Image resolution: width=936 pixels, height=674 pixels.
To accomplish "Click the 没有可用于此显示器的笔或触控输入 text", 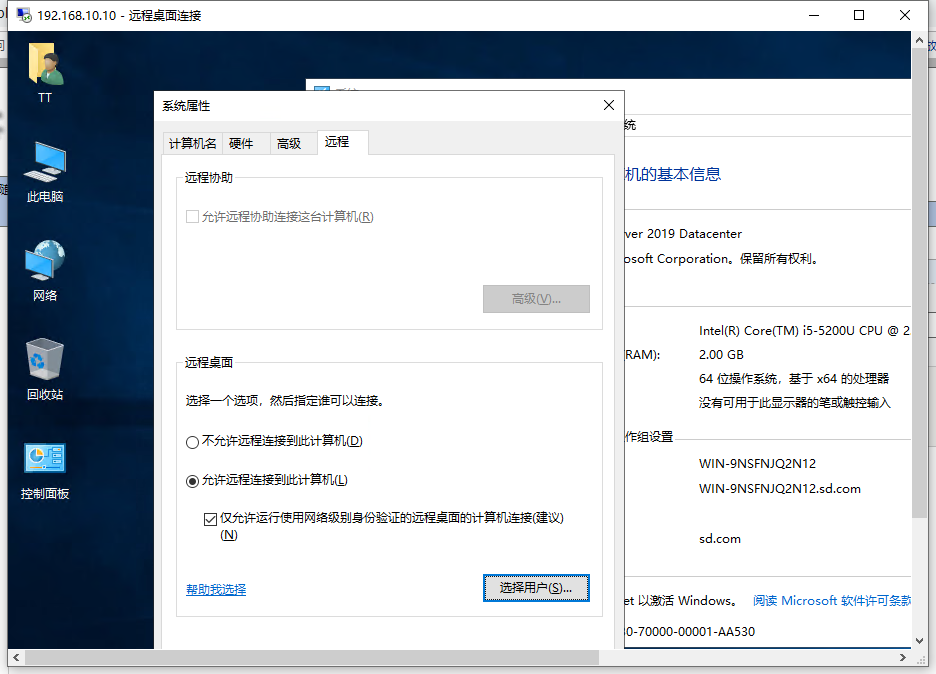I will pos(795,402).
